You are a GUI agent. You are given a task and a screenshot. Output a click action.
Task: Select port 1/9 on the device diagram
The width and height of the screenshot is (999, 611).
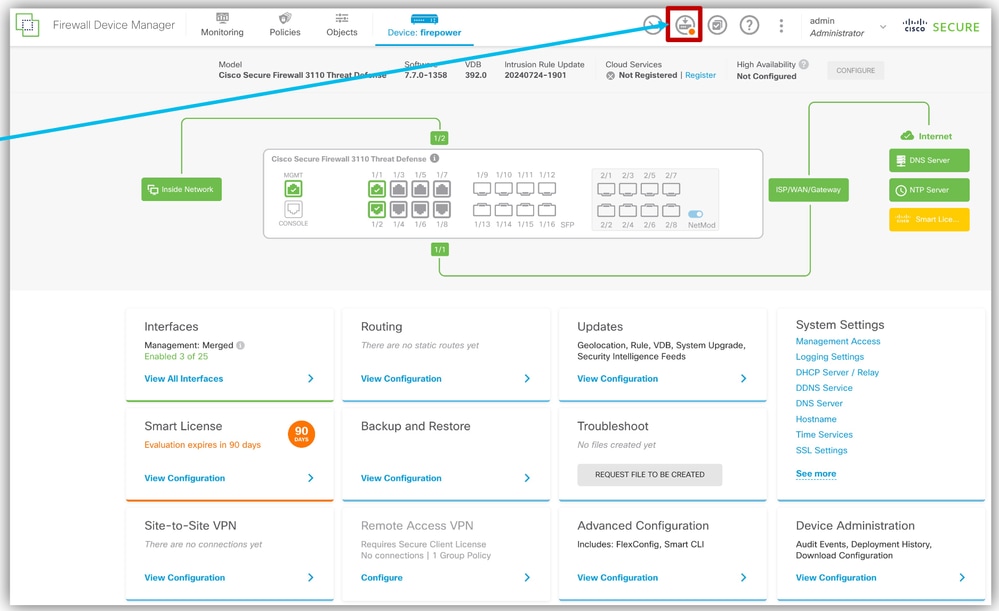click(482, 189)
